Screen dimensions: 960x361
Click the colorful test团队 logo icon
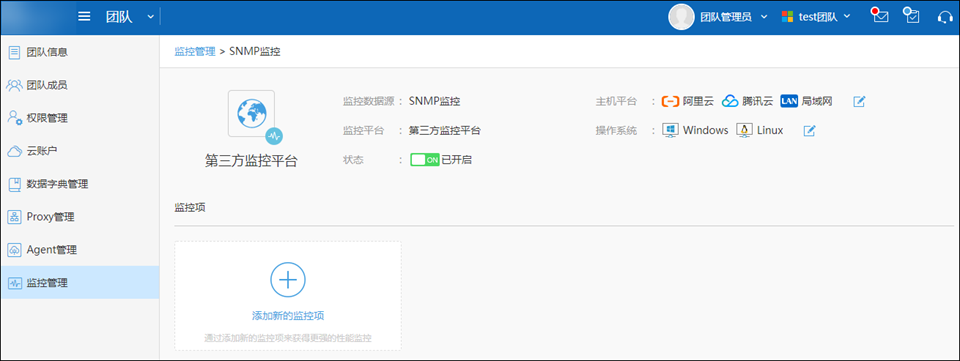[787, 17]
